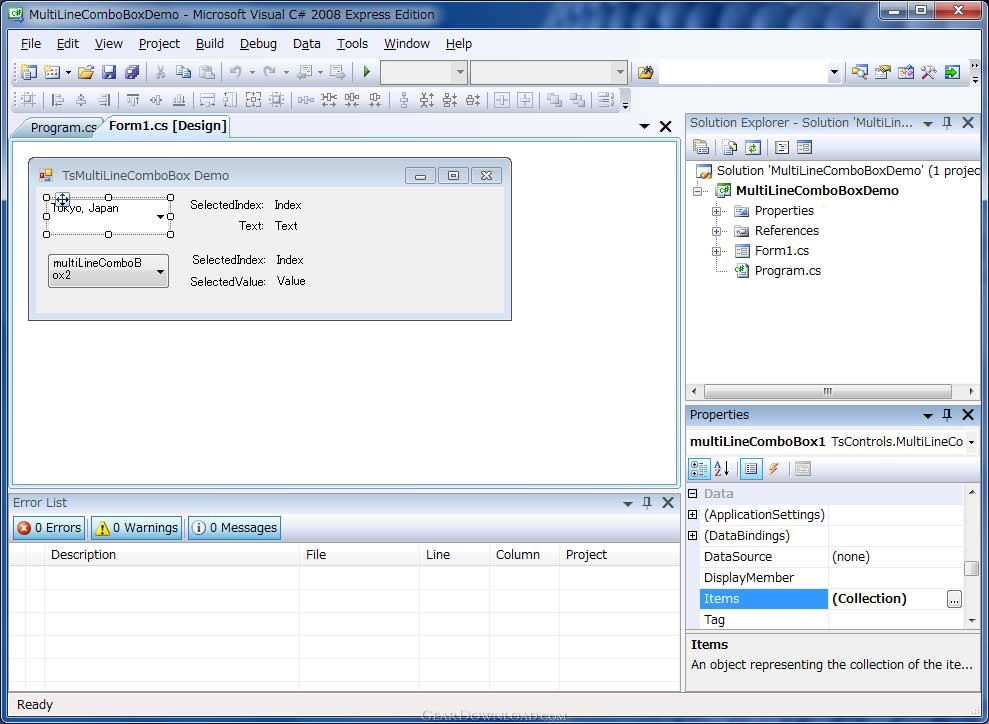This screenshot has height=724, width=989.
Task: Toggle the 0 Messages filter
Action: [x=234, y=528]
